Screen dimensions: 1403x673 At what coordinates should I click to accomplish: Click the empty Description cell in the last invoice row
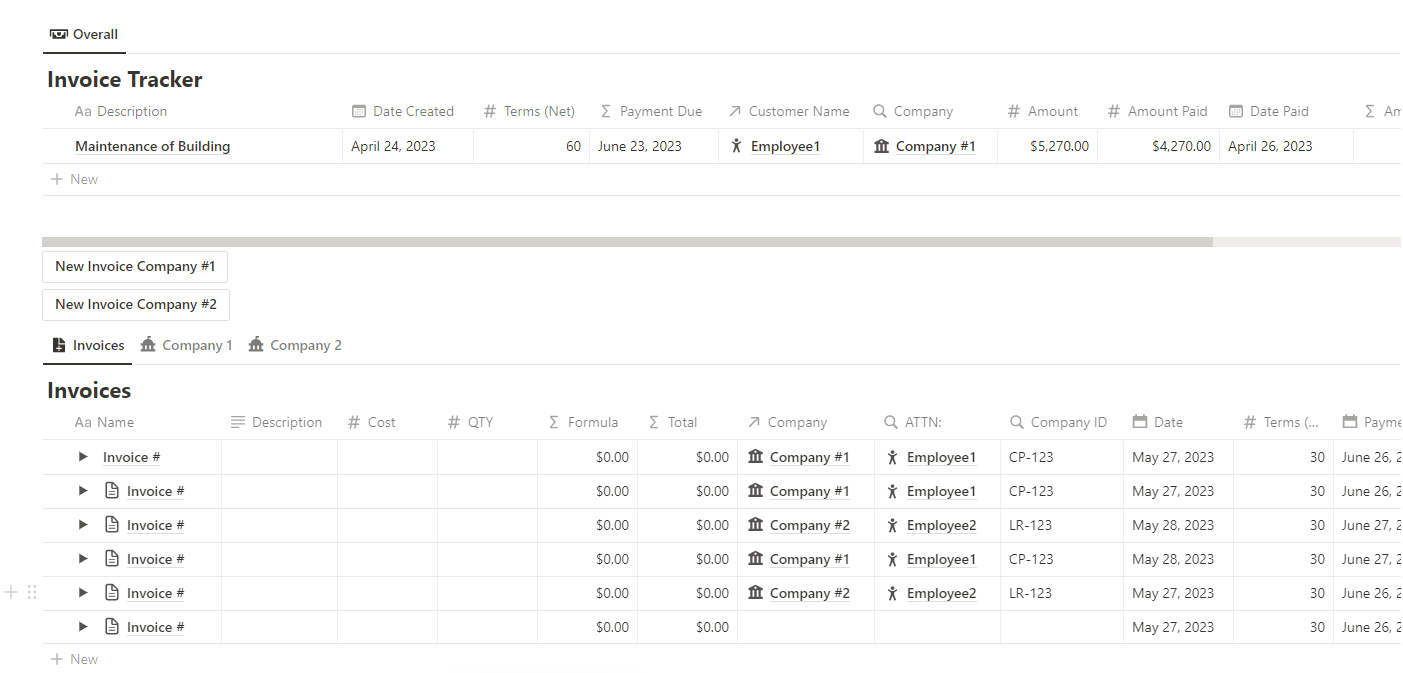[279, 627]
